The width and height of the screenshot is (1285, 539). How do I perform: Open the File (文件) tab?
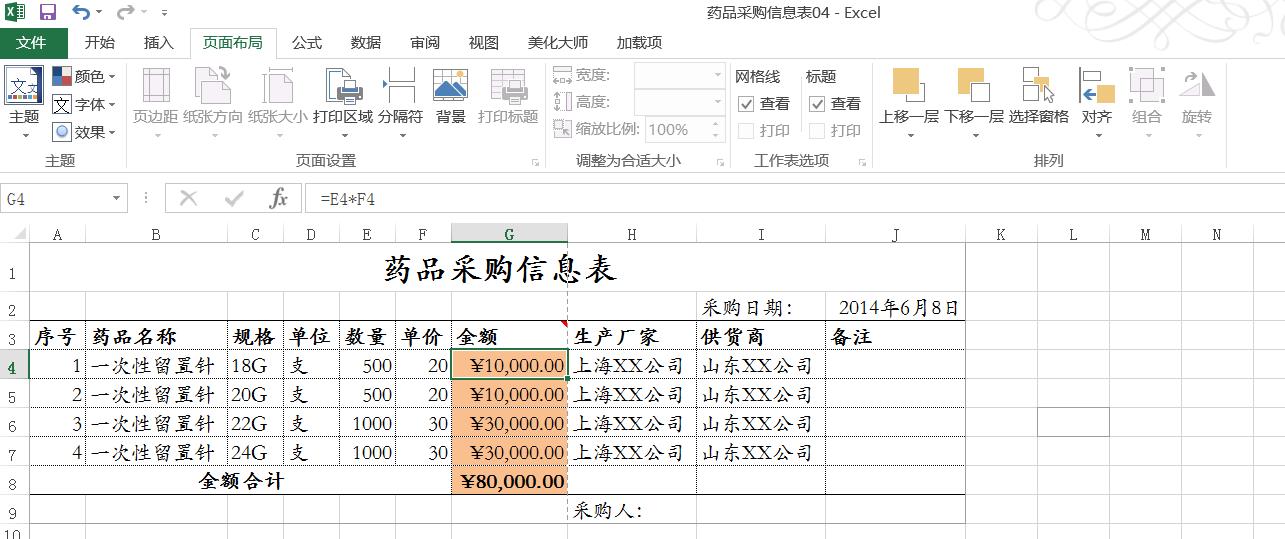tap(32, 43)
